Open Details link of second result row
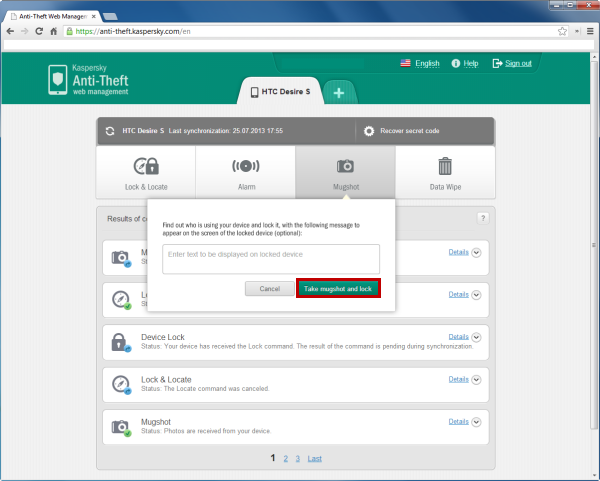Screen dimensions: 600x481 tap(458, 294)
